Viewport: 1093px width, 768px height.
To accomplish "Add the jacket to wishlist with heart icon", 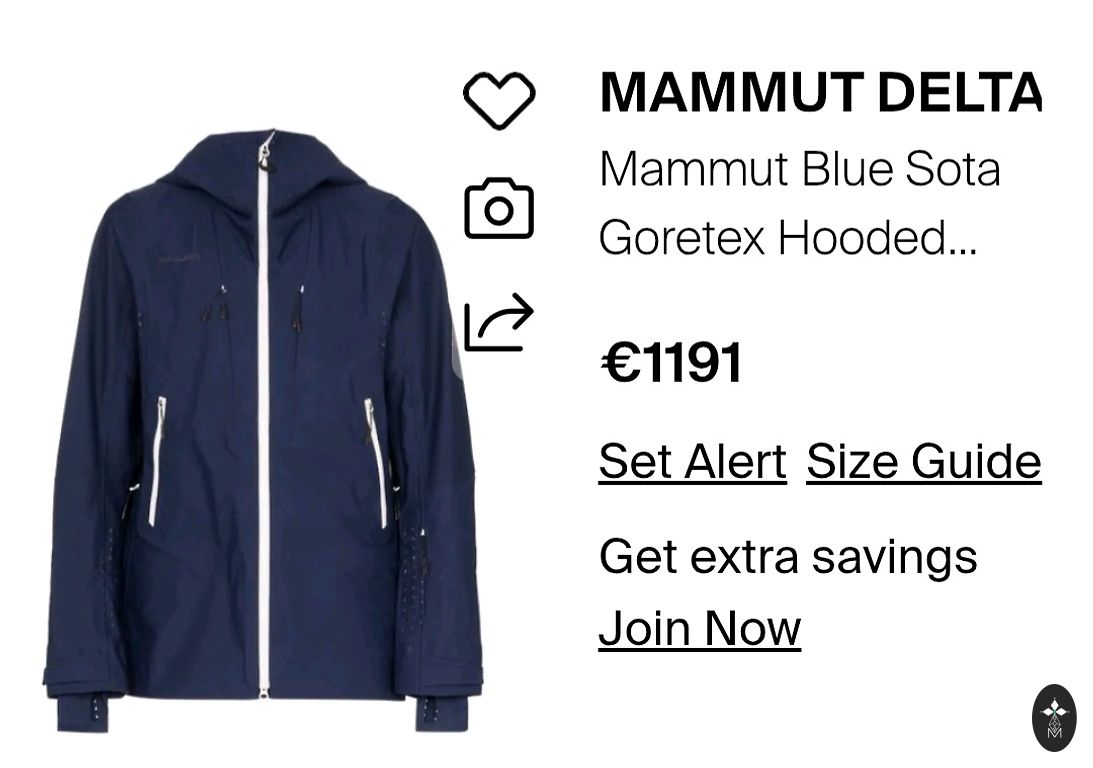I will [499, 100].
